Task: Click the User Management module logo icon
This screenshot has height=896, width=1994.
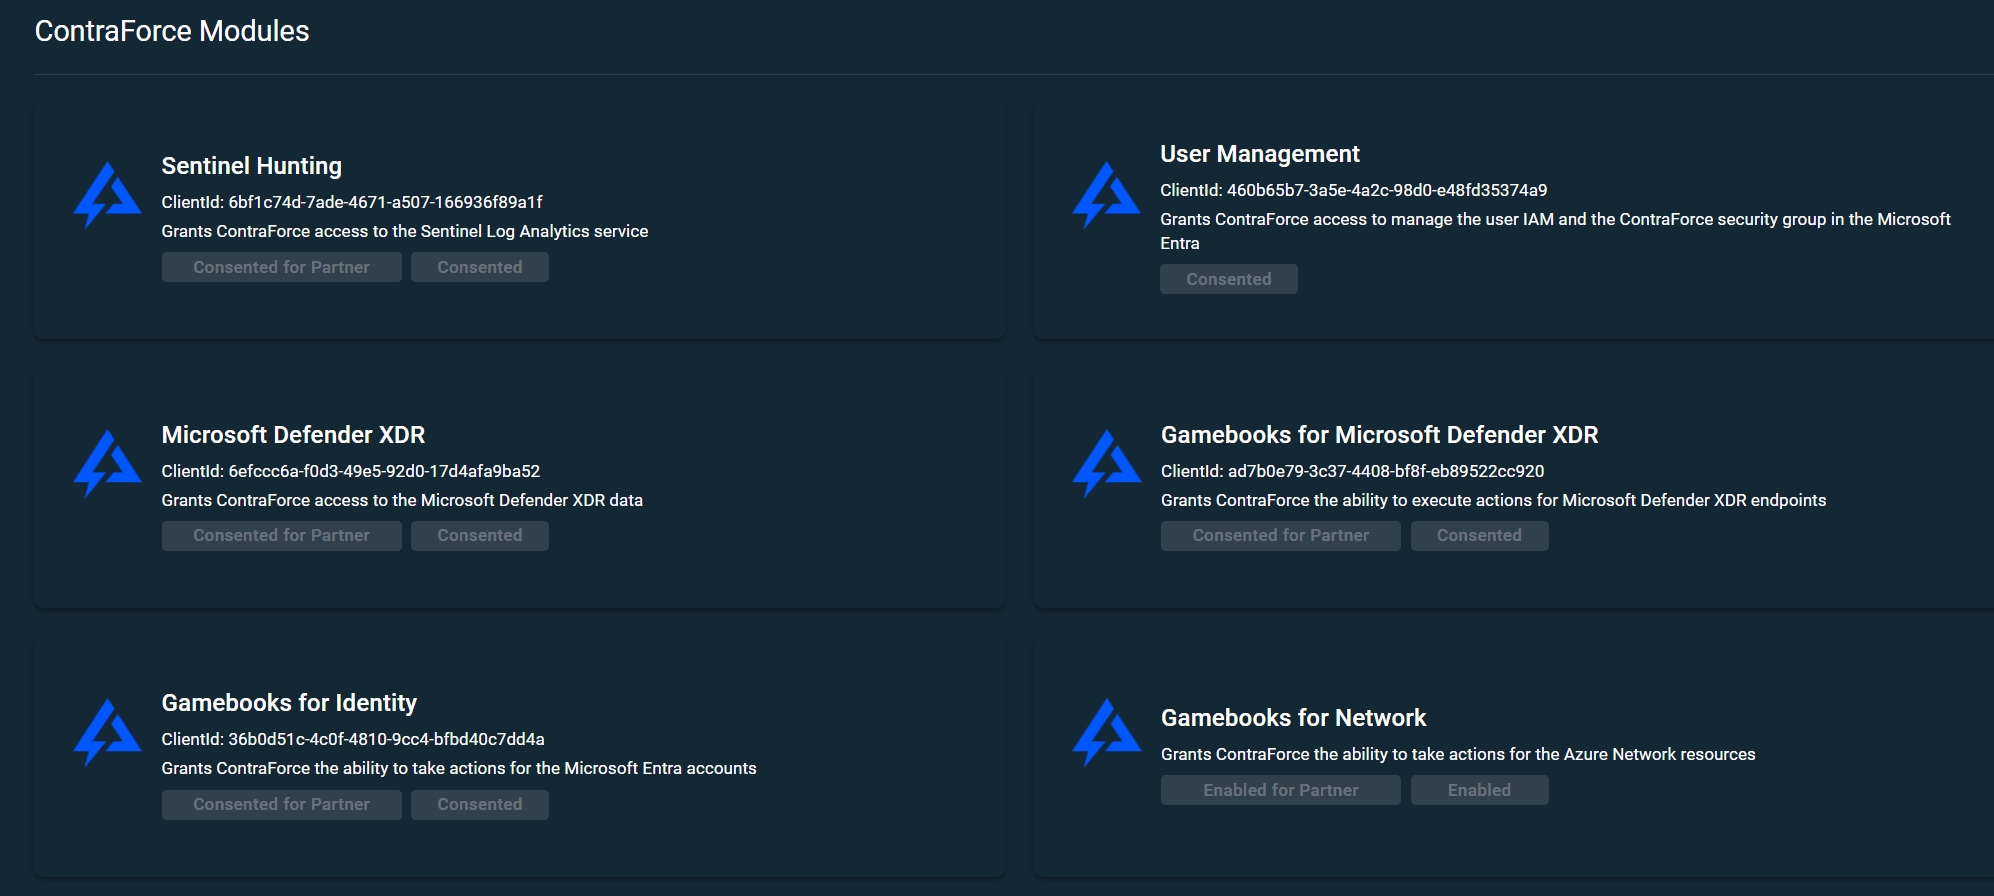Action: coord(1106,195)
